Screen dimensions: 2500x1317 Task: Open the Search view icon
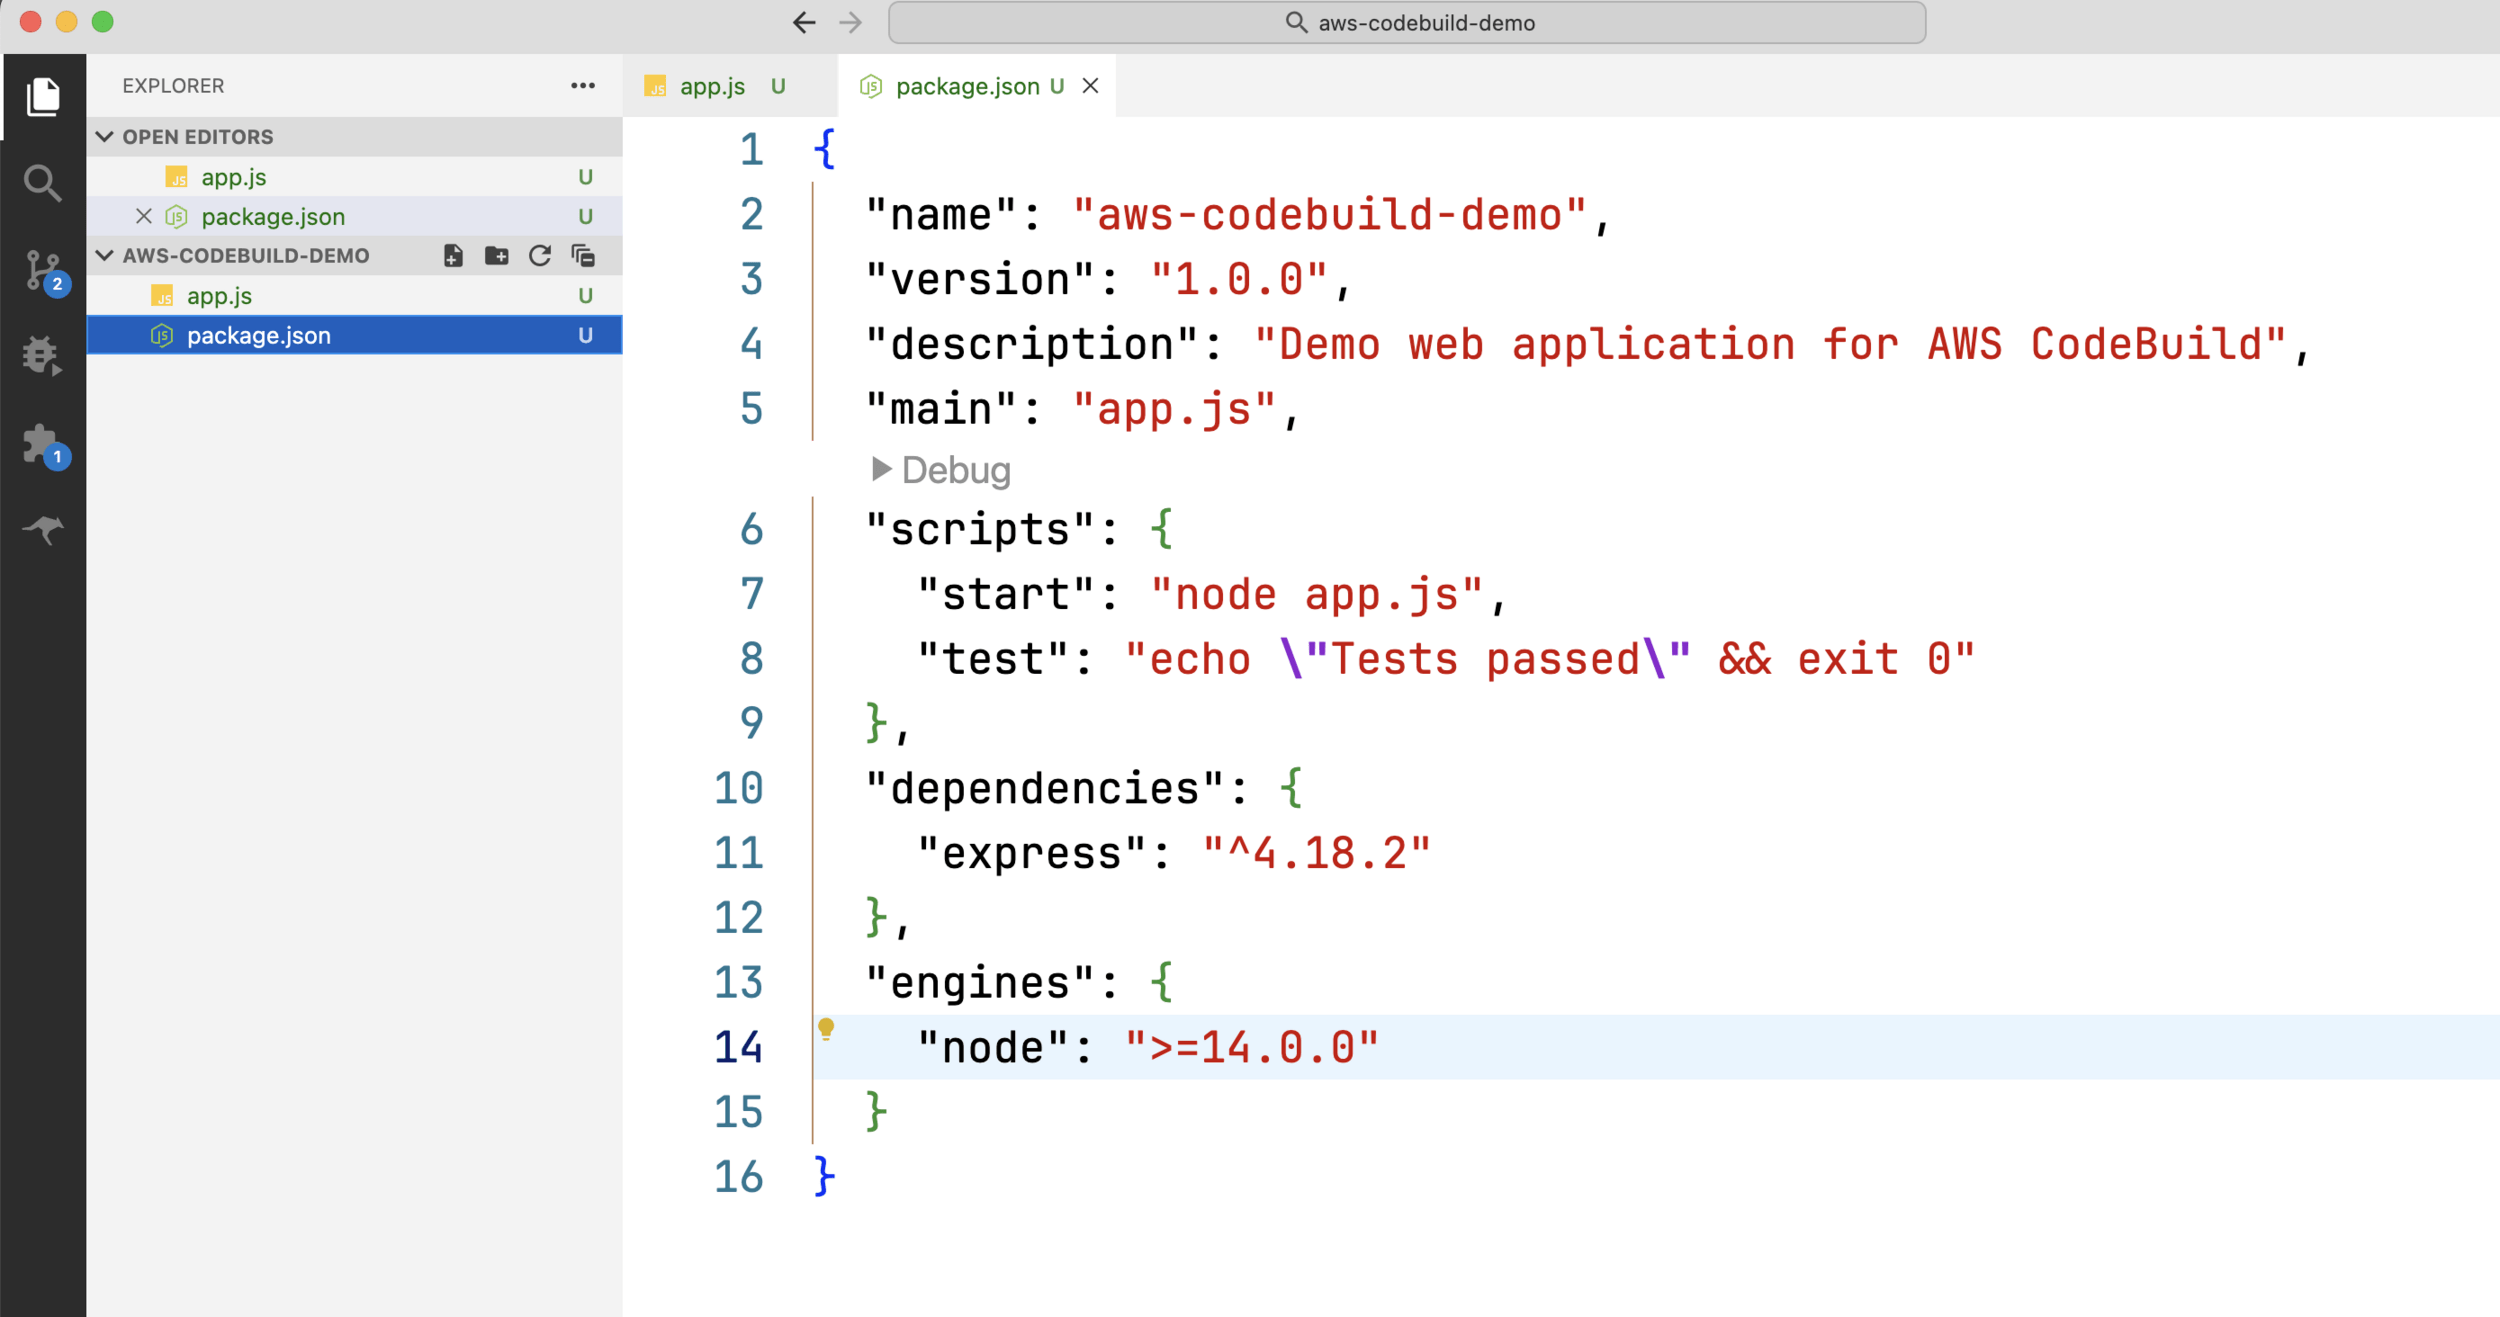click(43, 183)
